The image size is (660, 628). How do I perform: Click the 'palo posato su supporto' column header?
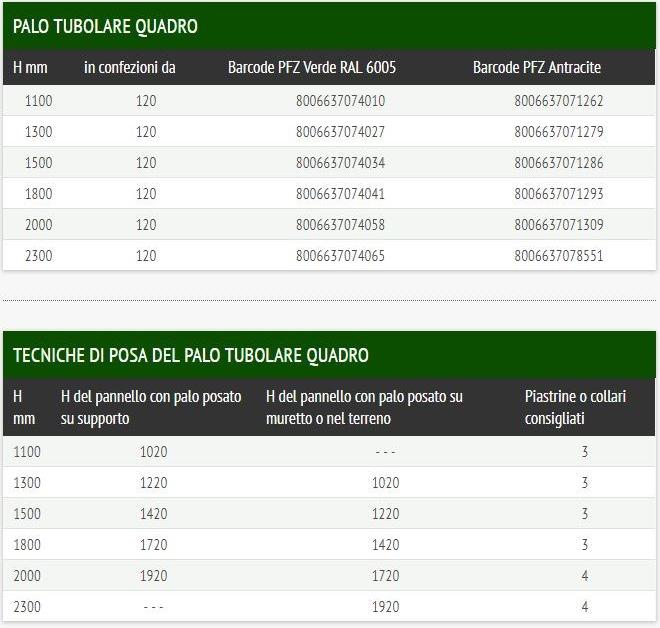point(151,408)
